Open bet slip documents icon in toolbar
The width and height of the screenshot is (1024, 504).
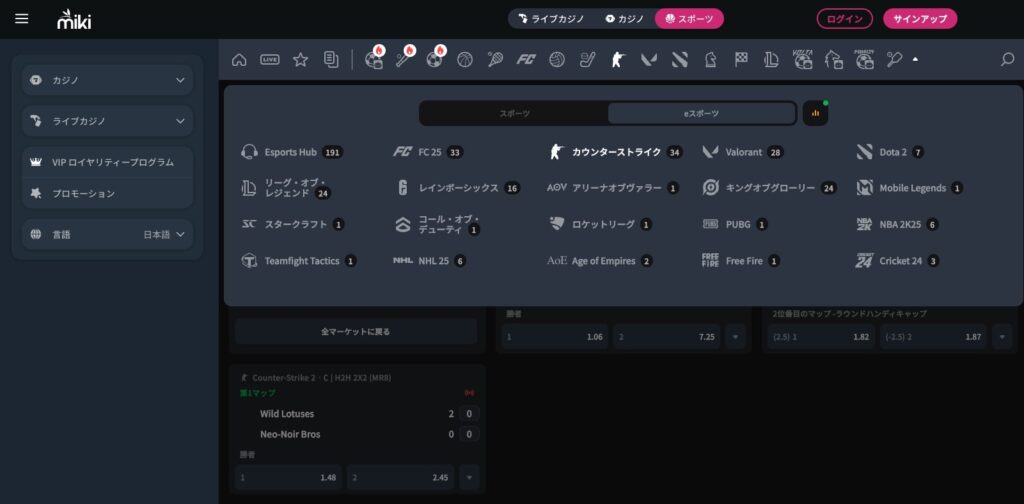(331, 59)
